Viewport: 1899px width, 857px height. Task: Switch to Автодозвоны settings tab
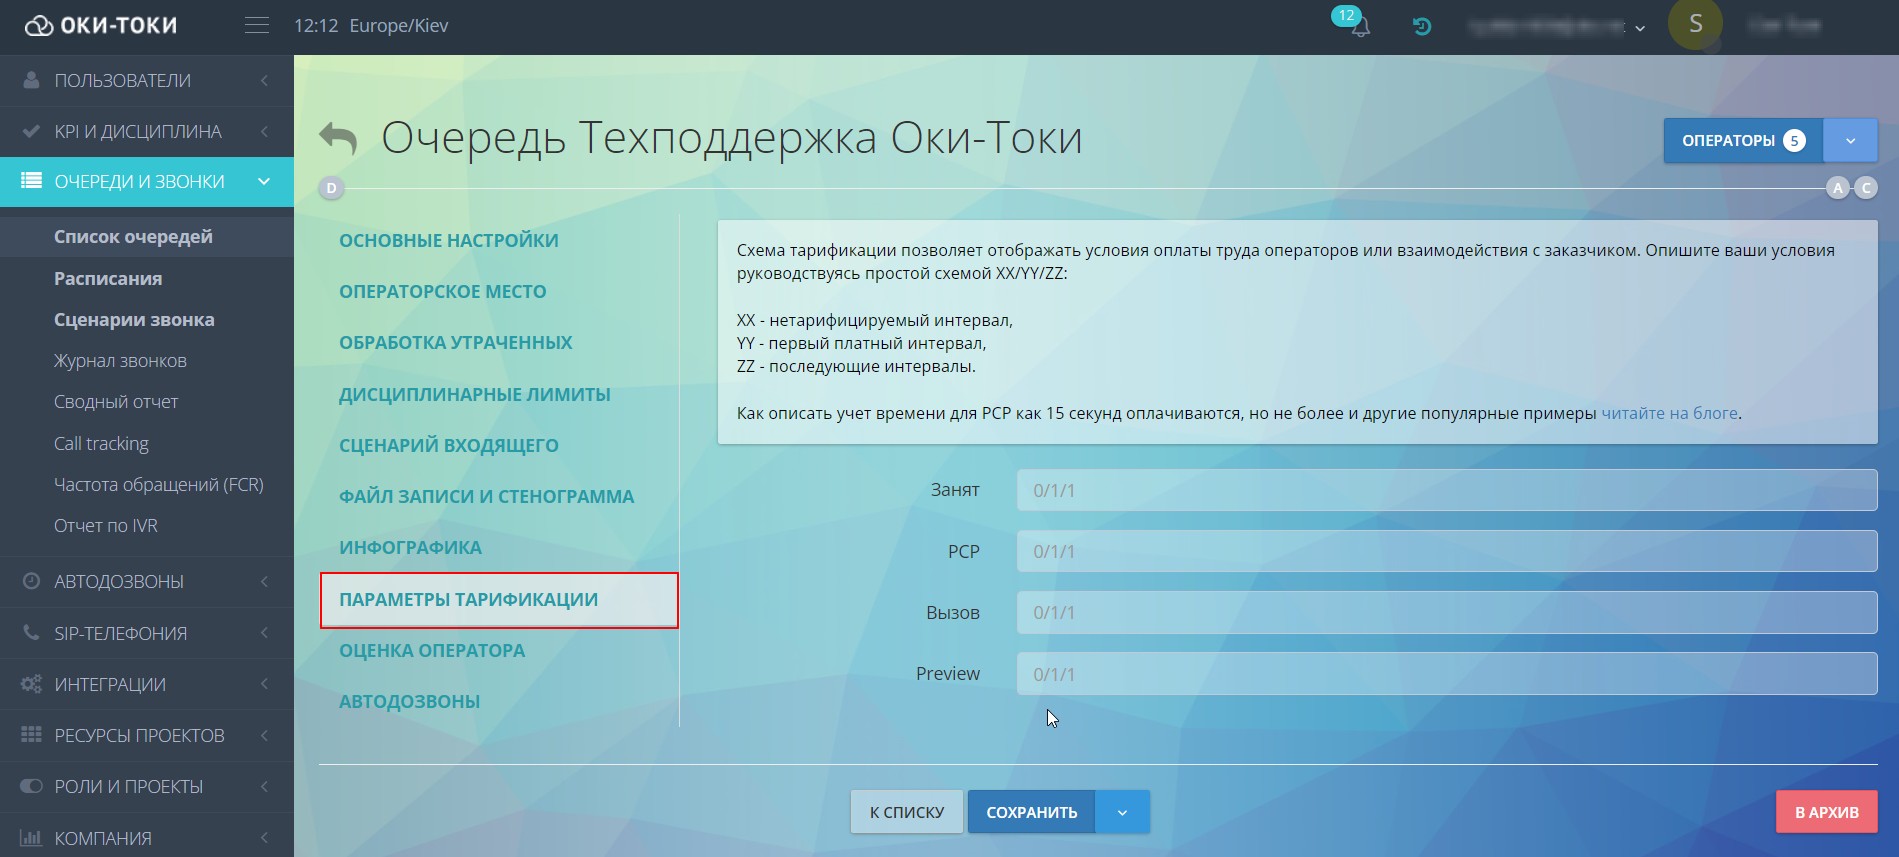click(x=410, y=701)
